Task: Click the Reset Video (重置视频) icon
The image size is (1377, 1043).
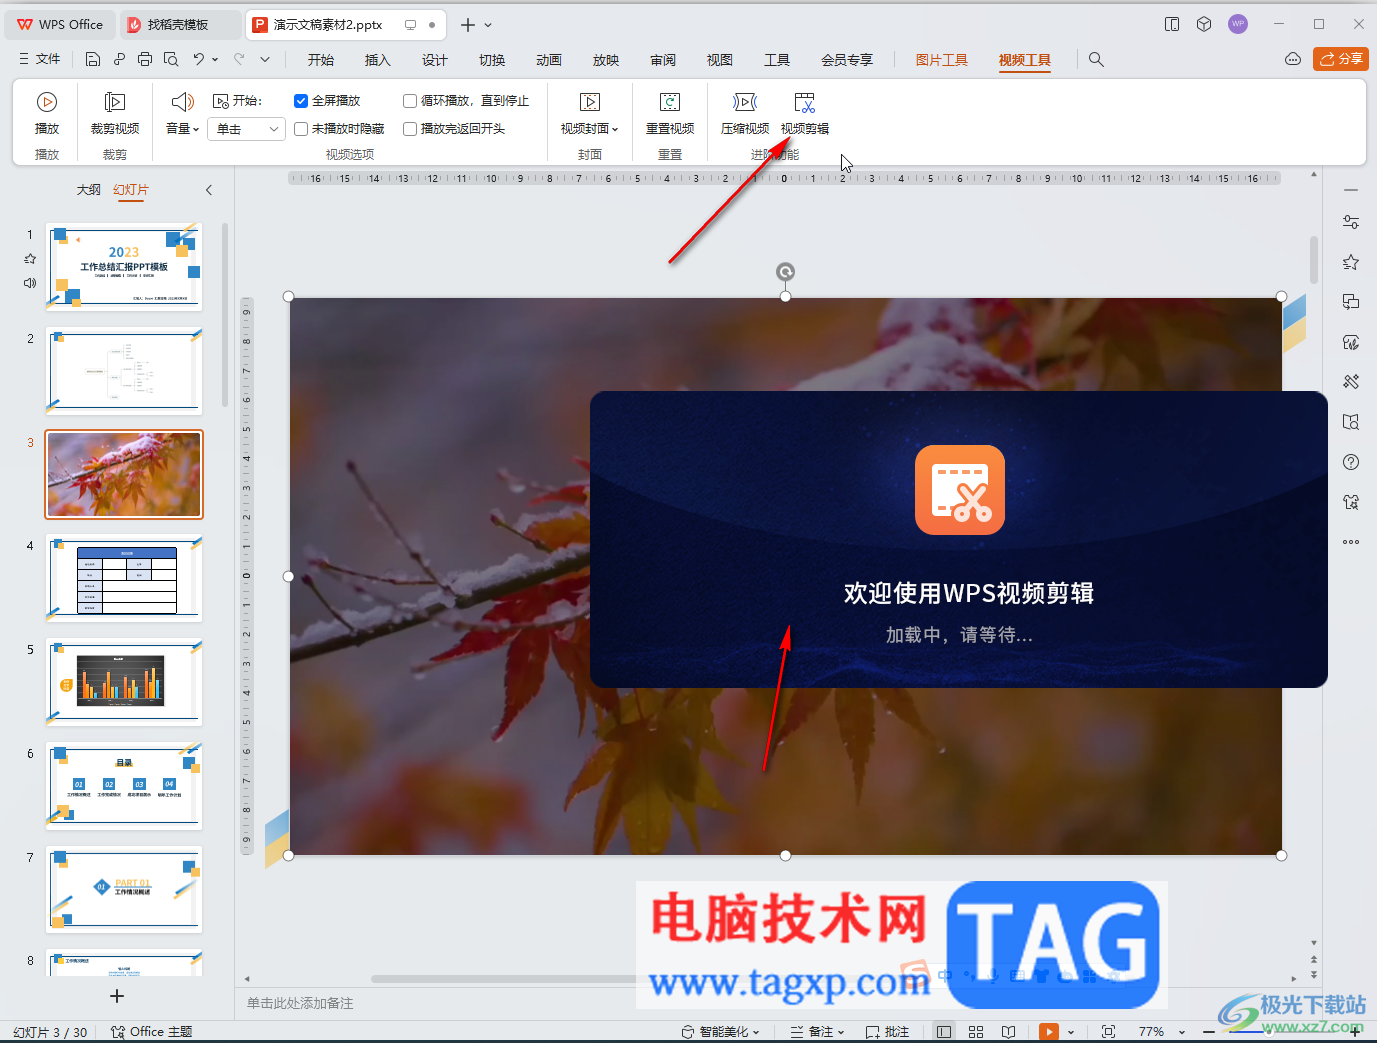Action: pyautogui.click(x=670, y=102)
